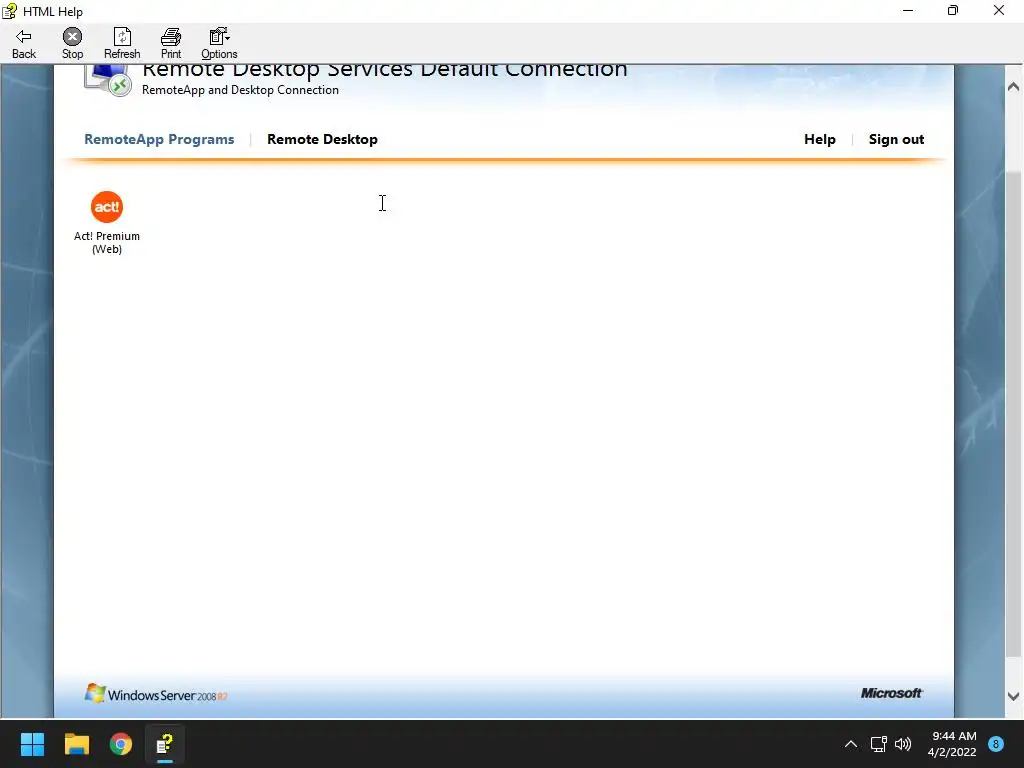
Task: Click the vertical scrollbar thumb
Action: point(1013,413)
